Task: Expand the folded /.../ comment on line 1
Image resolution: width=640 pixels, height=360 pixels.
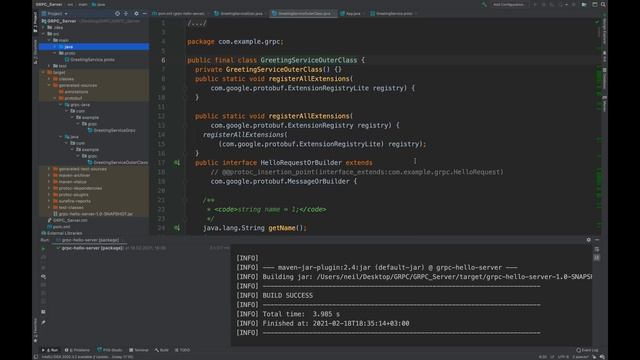Action: click(197, 23)
